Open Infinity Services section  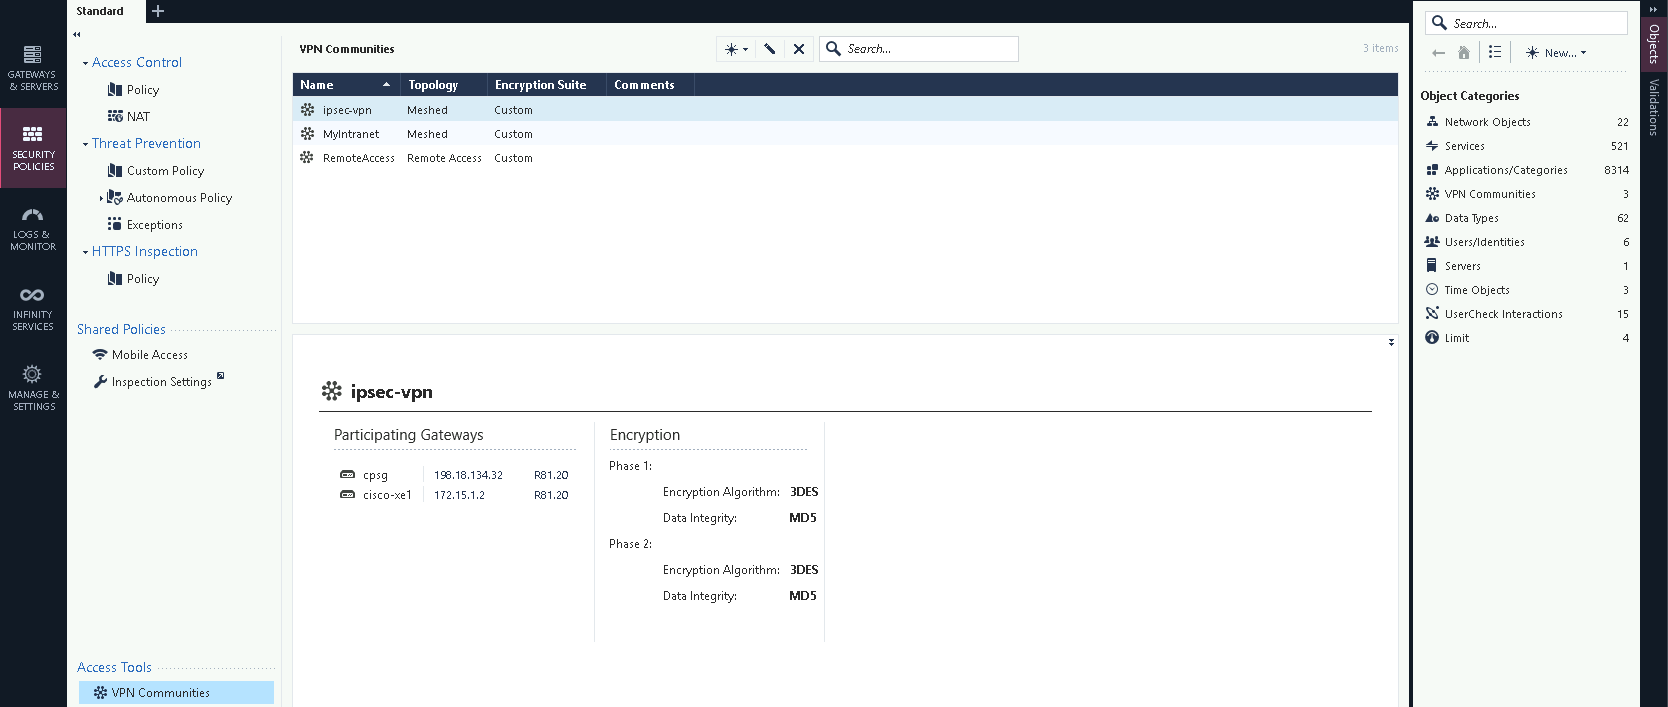pyautogui.click(x=33, y=308)
